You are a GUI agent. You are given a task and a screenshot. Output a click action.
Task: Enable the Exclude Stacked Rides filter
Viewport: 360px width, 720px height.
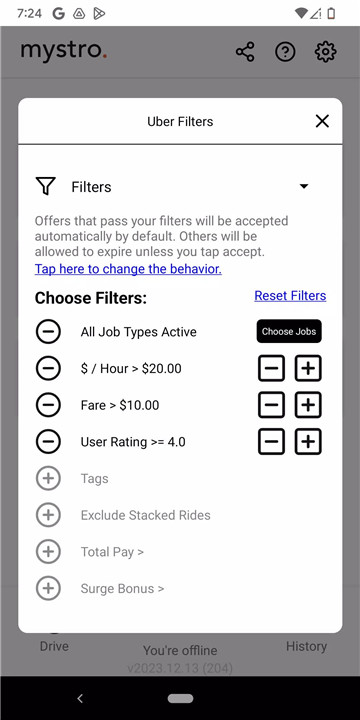pyautogui.click(x=48, y=515)
